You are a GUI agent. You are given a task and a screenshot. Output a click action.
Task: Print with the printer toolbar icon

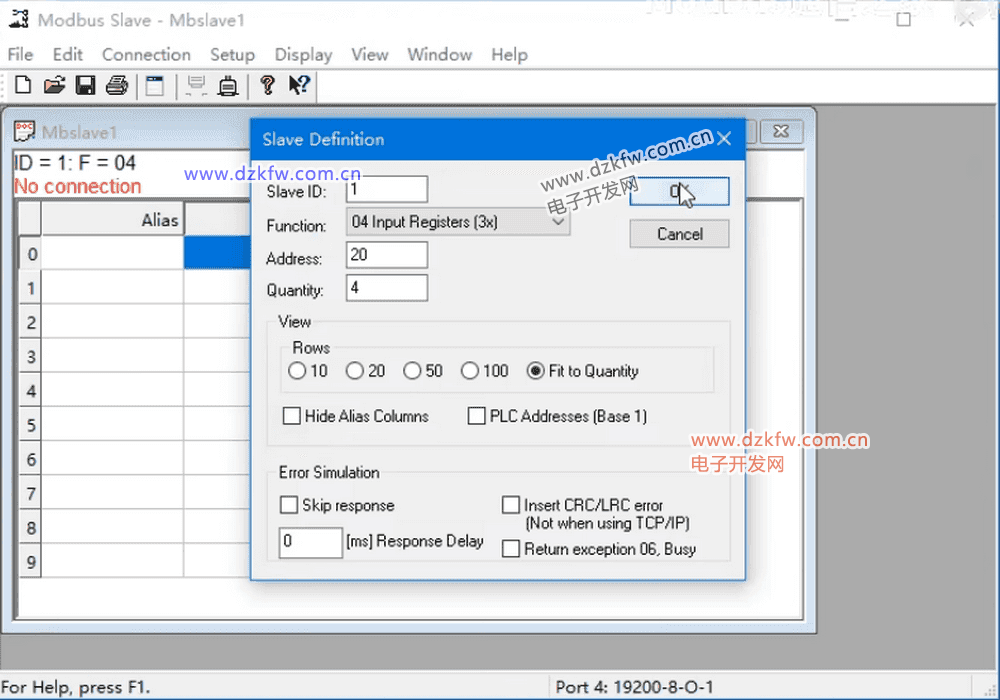coord(117,86)
